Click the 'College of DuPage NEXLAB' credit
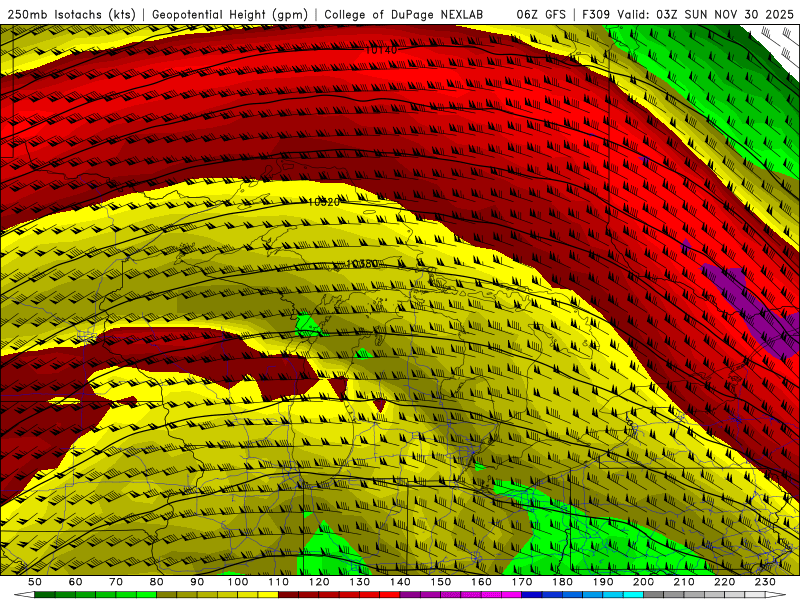Image resolution: width=800 pixels, height=600 pixels. 403,14
